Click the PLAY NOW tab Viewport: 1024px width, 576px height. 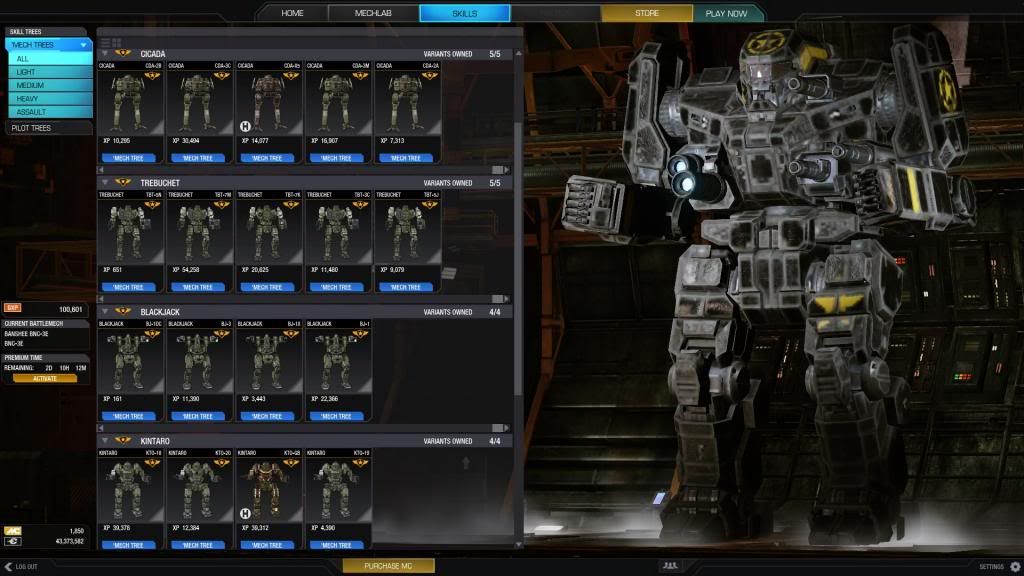tap(727, 13)
